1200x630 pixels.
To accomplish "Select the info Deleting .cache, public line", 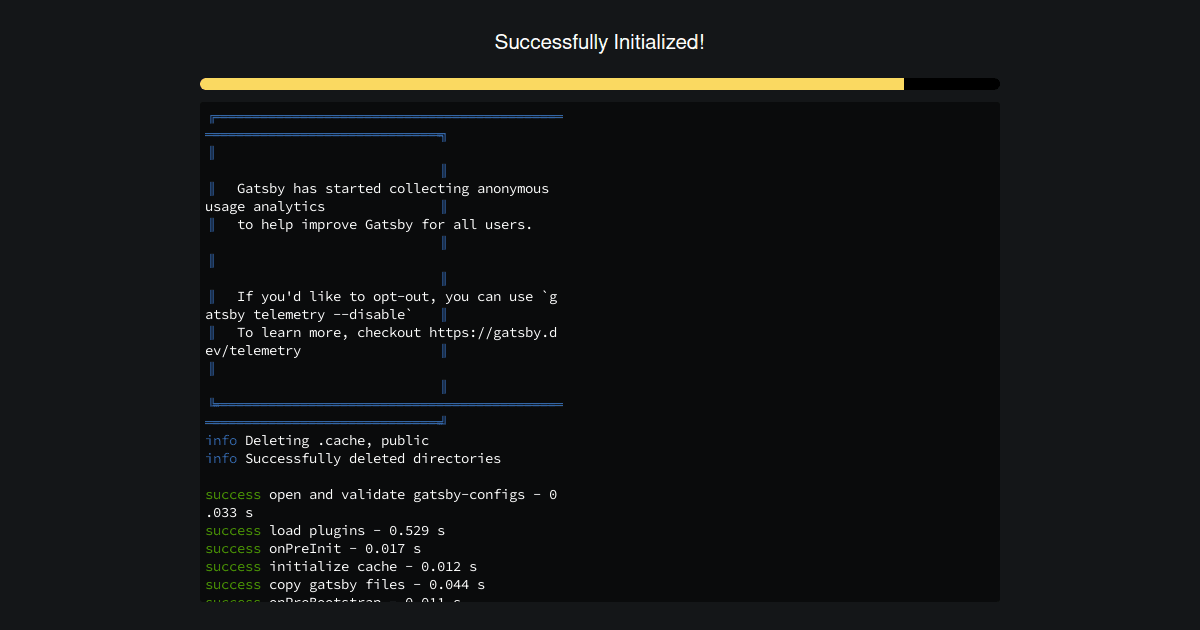I will [x=316, y=440].
